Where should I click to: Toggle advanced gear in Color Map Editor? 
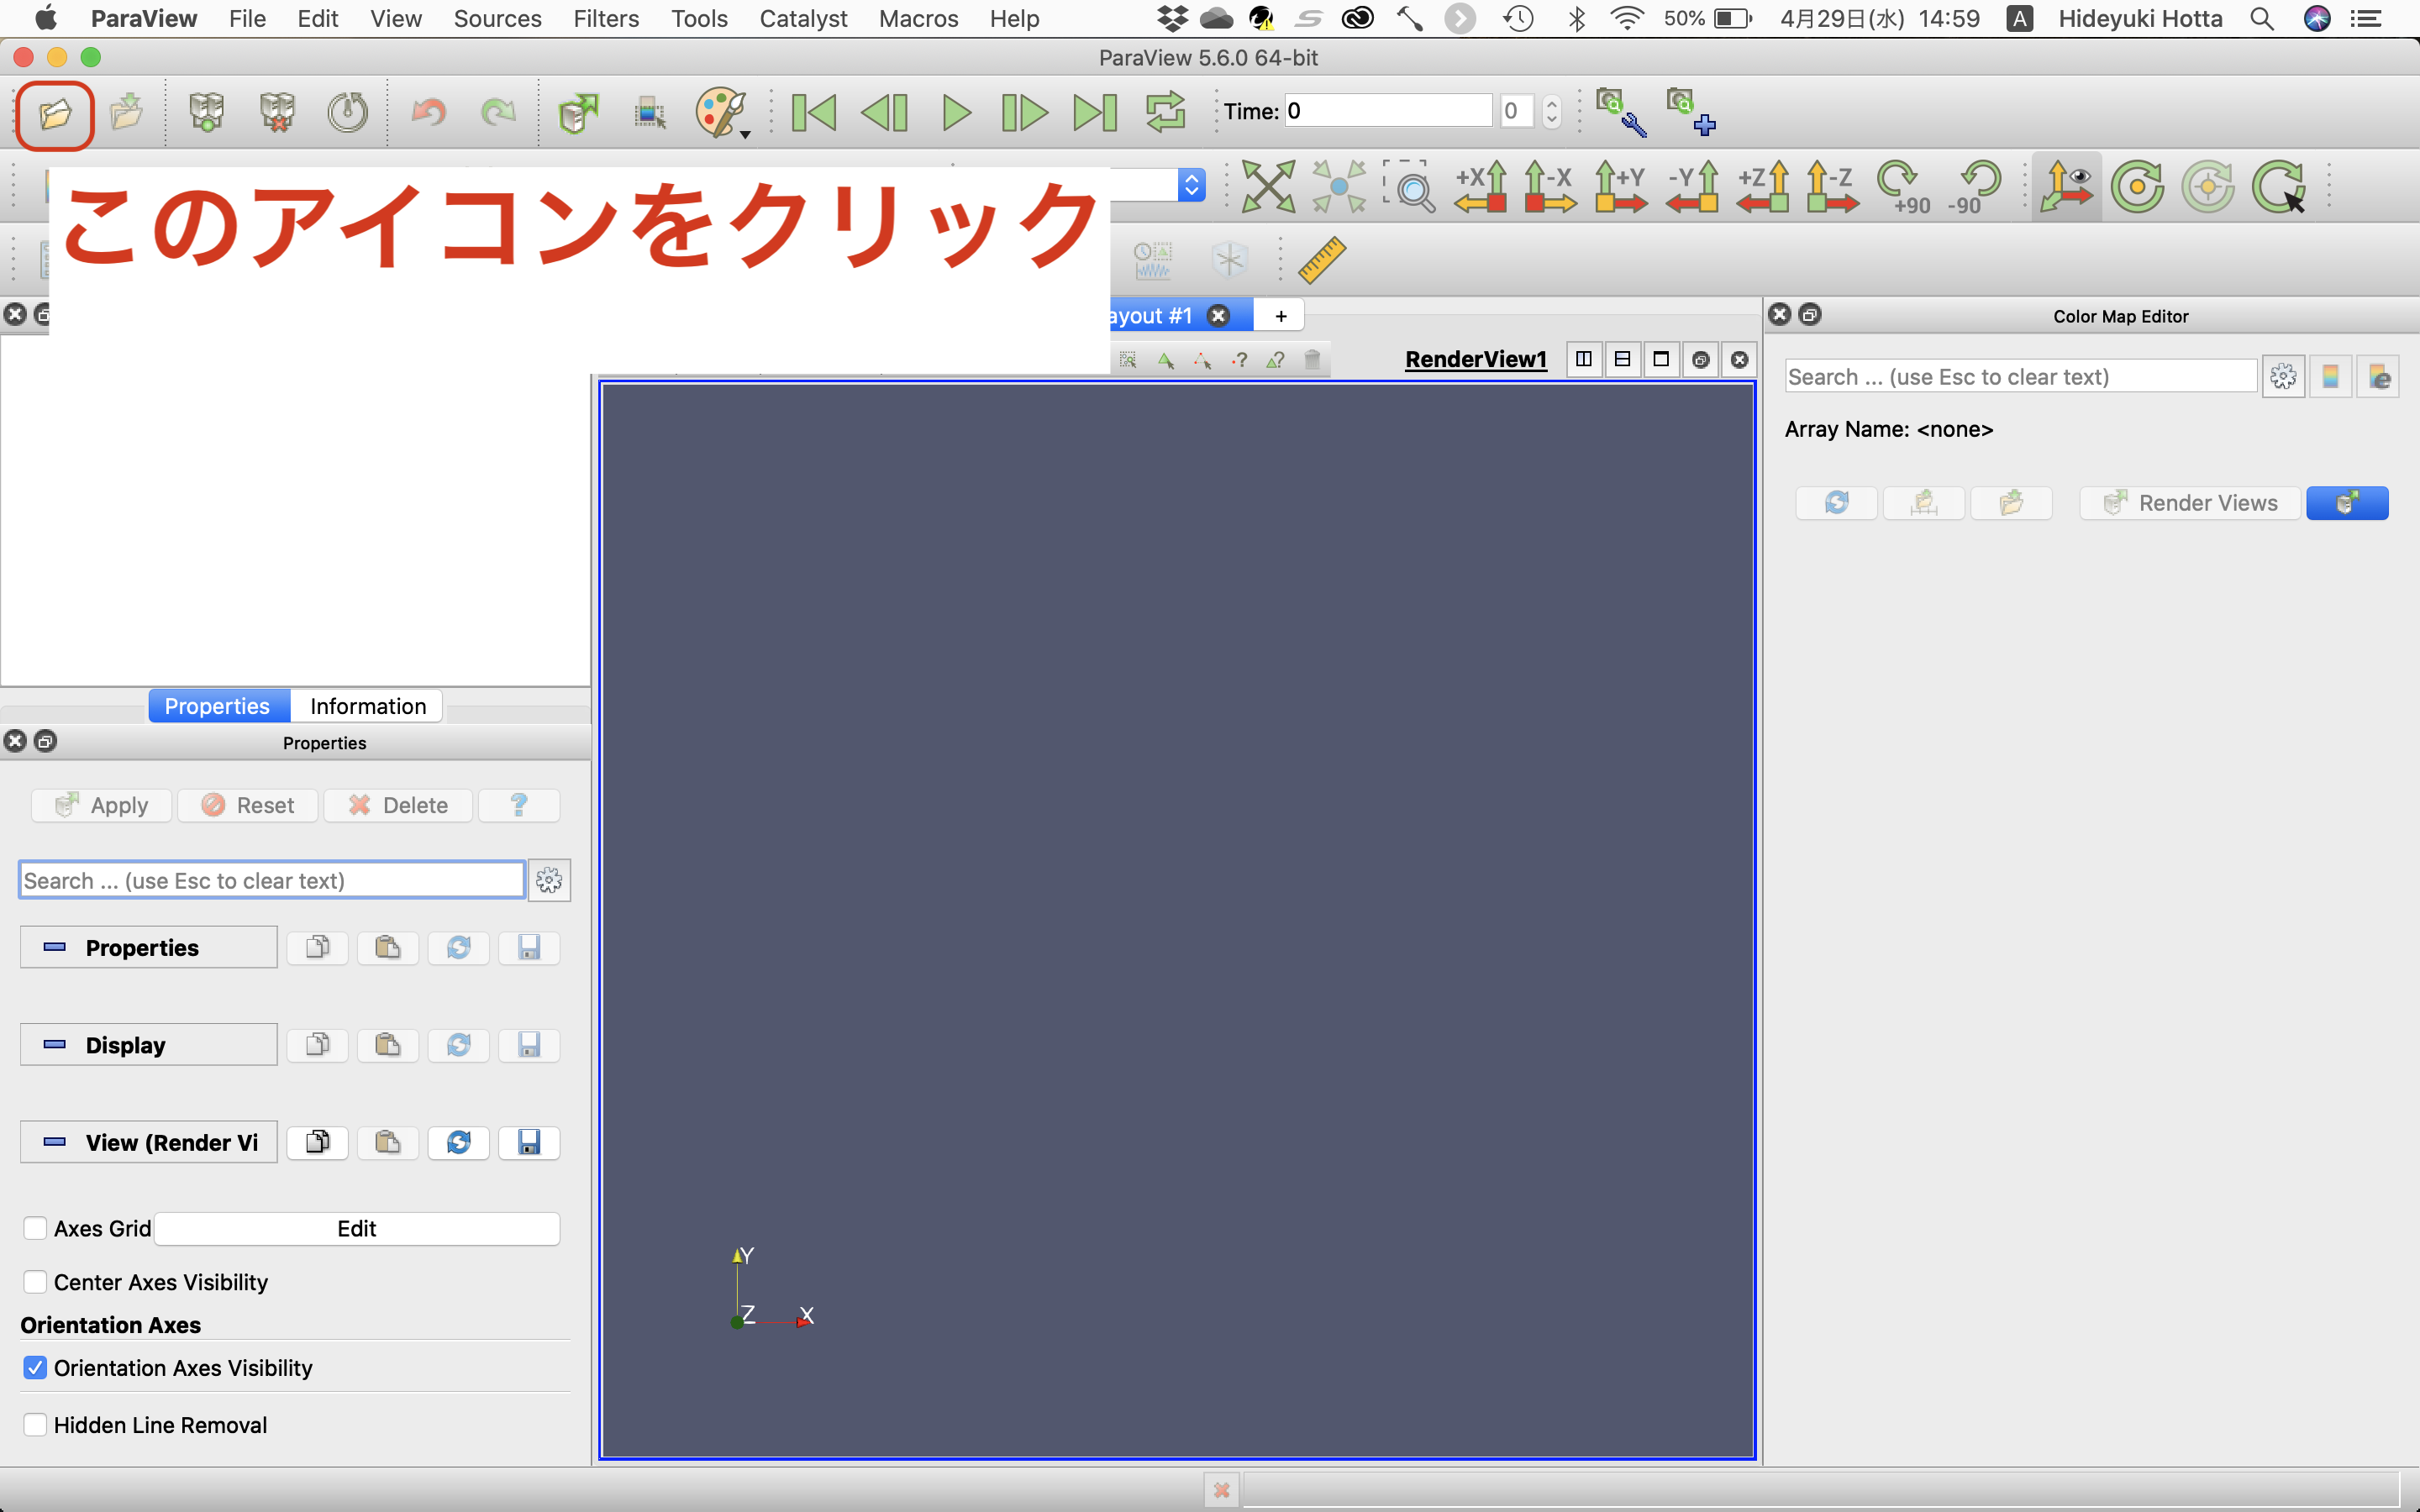pos(2283,377)
